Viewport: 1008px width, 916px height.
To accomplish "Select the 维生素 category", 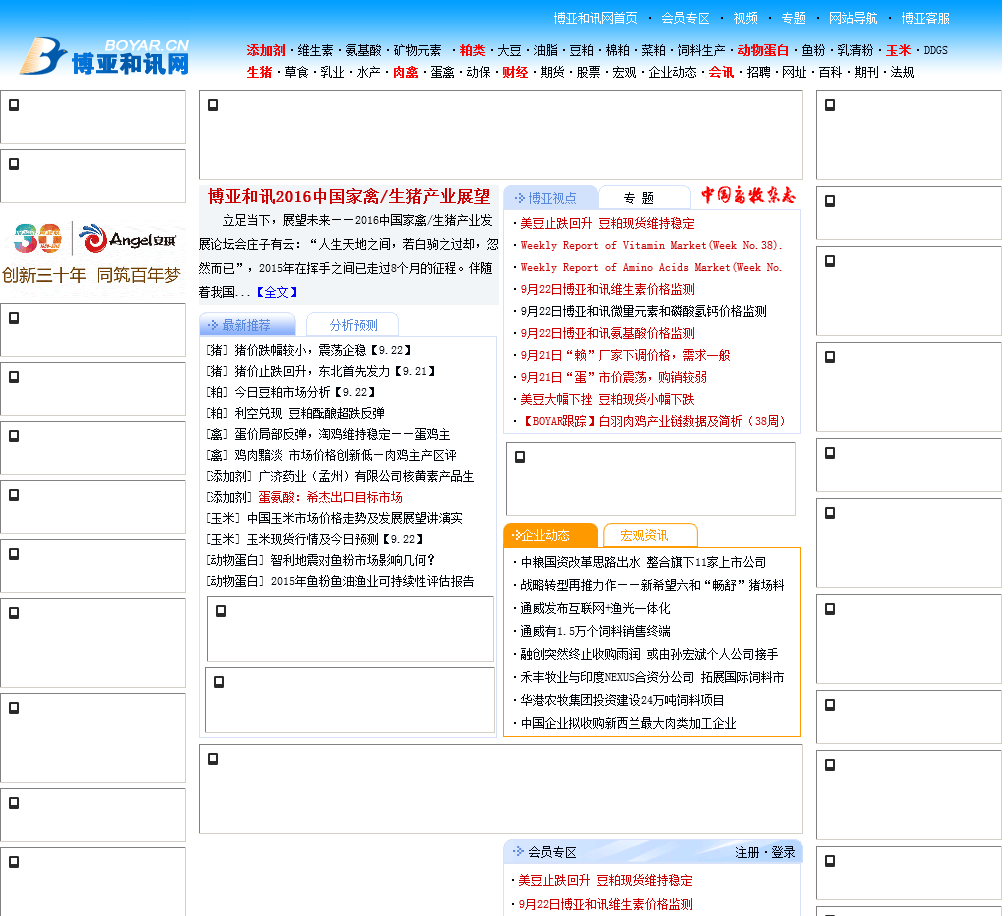I will (x=315, y=50).
